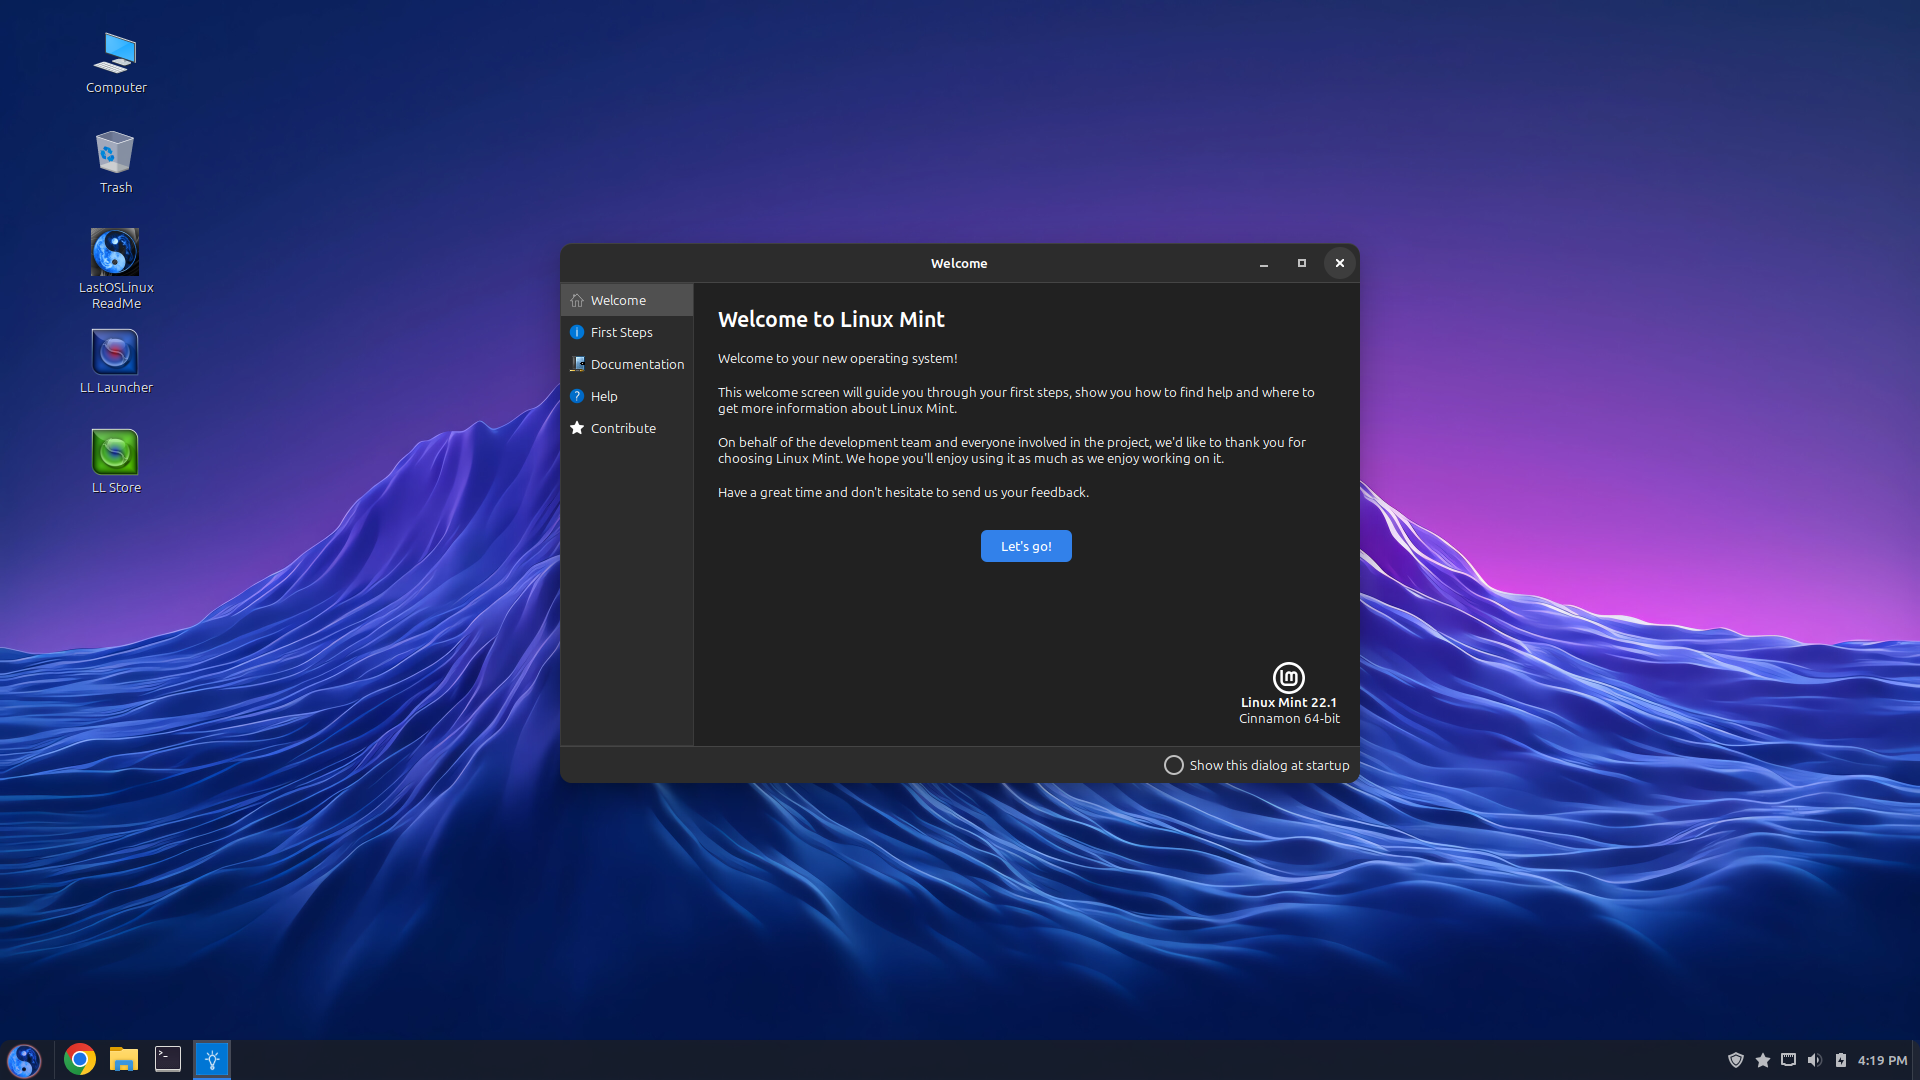This screenshot has width=1920, height=1080.
Task: Select the Welcome sidebar page
Action: click(627, 300)
